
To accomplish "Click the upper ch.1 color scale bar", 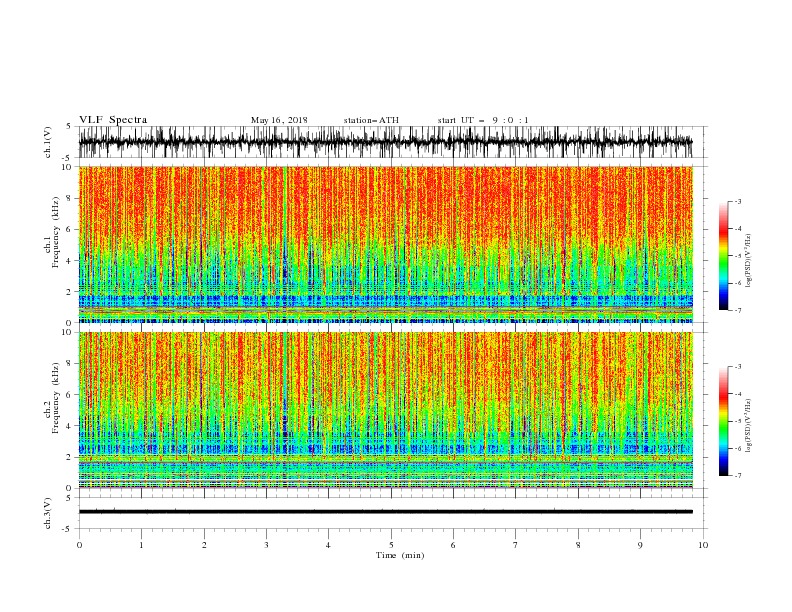I will coord(723,256).
